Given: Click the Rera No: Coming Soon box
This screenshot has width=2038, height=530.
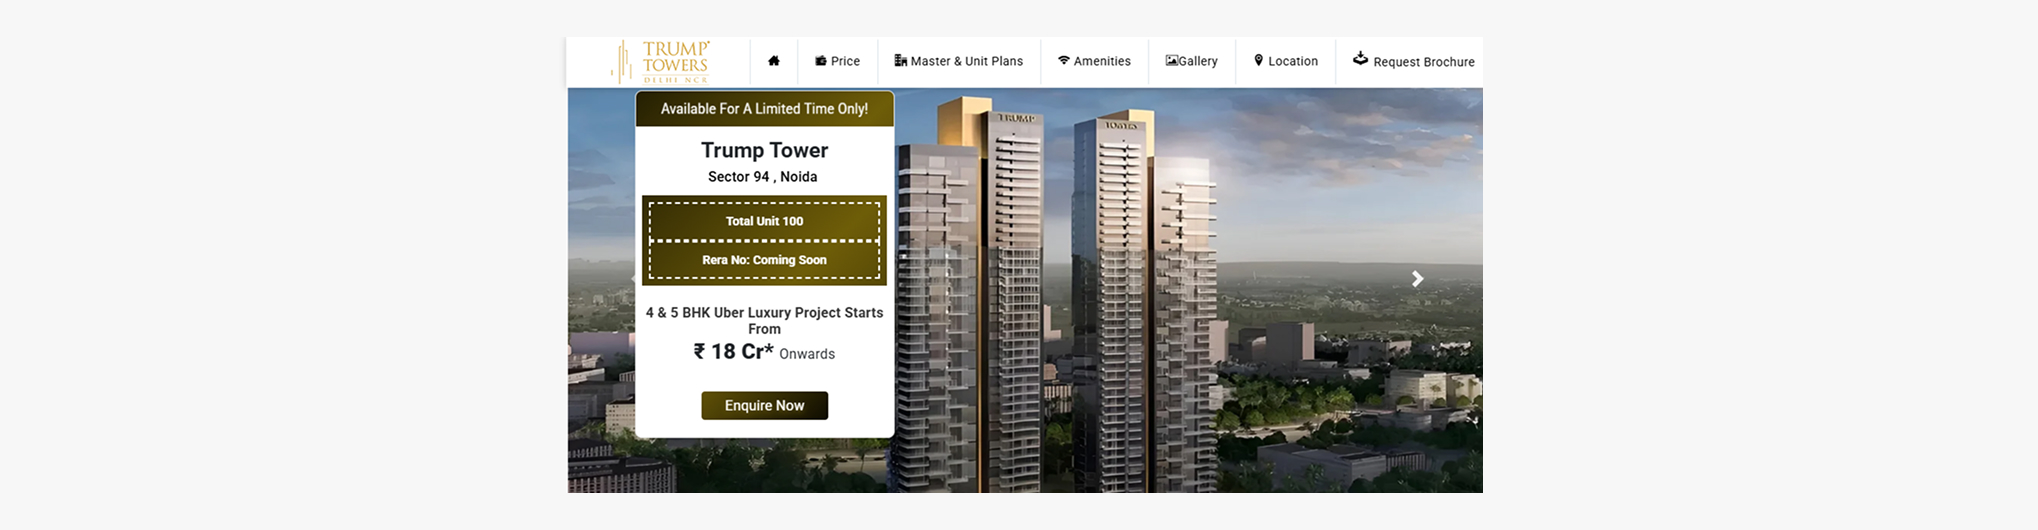Looking at the screenshot, I should 765,260.
